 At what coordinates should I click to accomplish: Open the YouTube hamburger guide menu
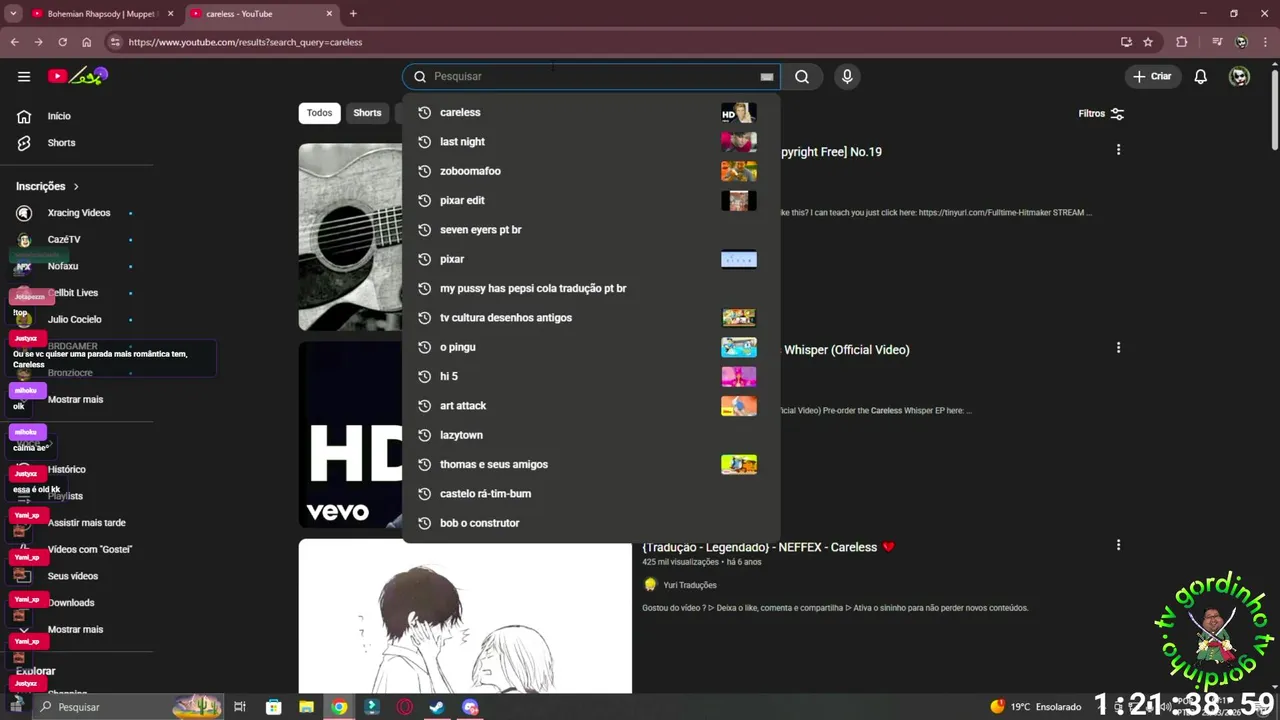(24, 76)
